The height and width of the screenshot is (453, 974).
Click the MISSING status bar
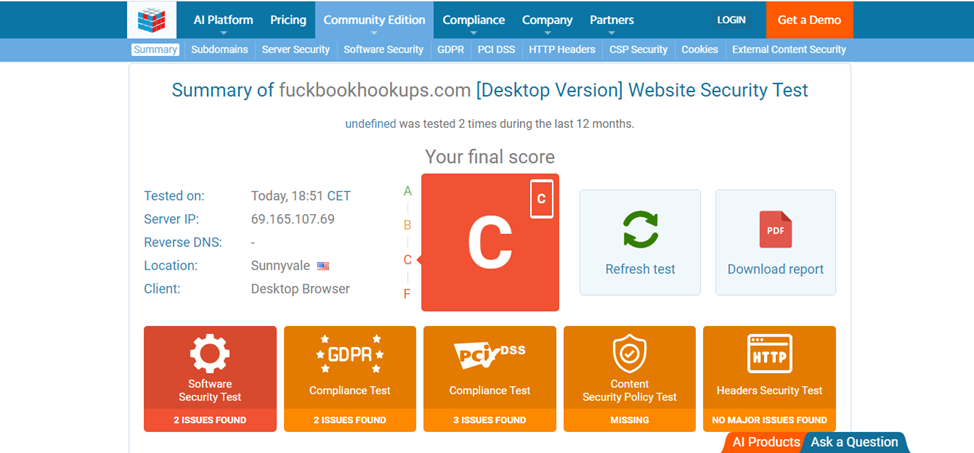point(629,420)
